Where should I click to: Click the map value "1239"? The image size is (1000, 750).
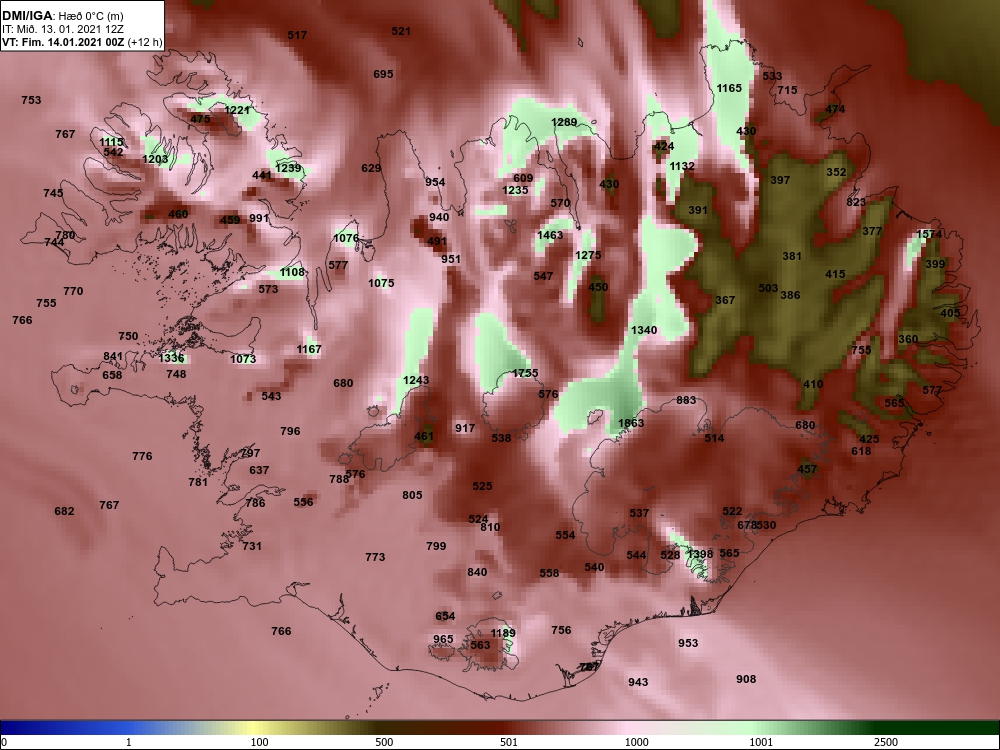pos(288,168)
